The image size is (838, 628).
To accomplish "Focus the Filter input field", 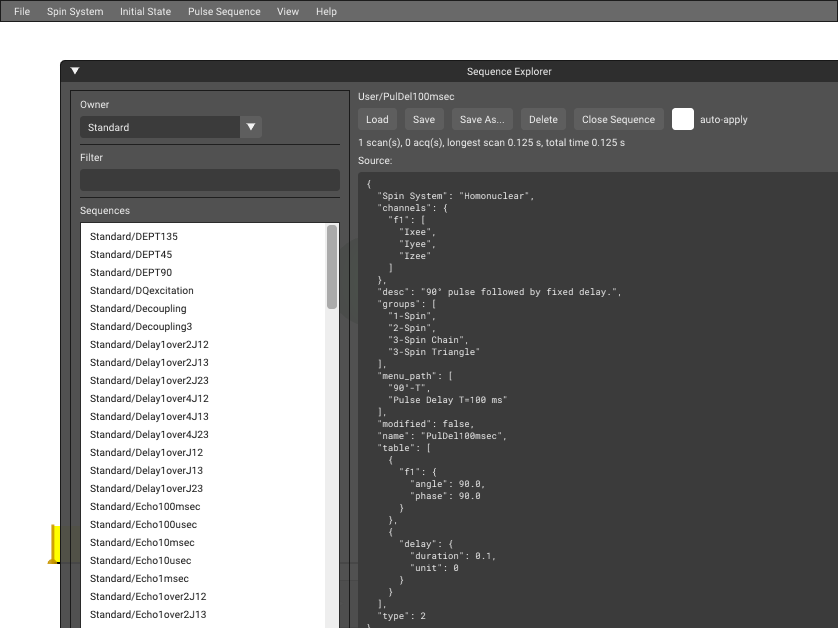I will tap(210, 180).
